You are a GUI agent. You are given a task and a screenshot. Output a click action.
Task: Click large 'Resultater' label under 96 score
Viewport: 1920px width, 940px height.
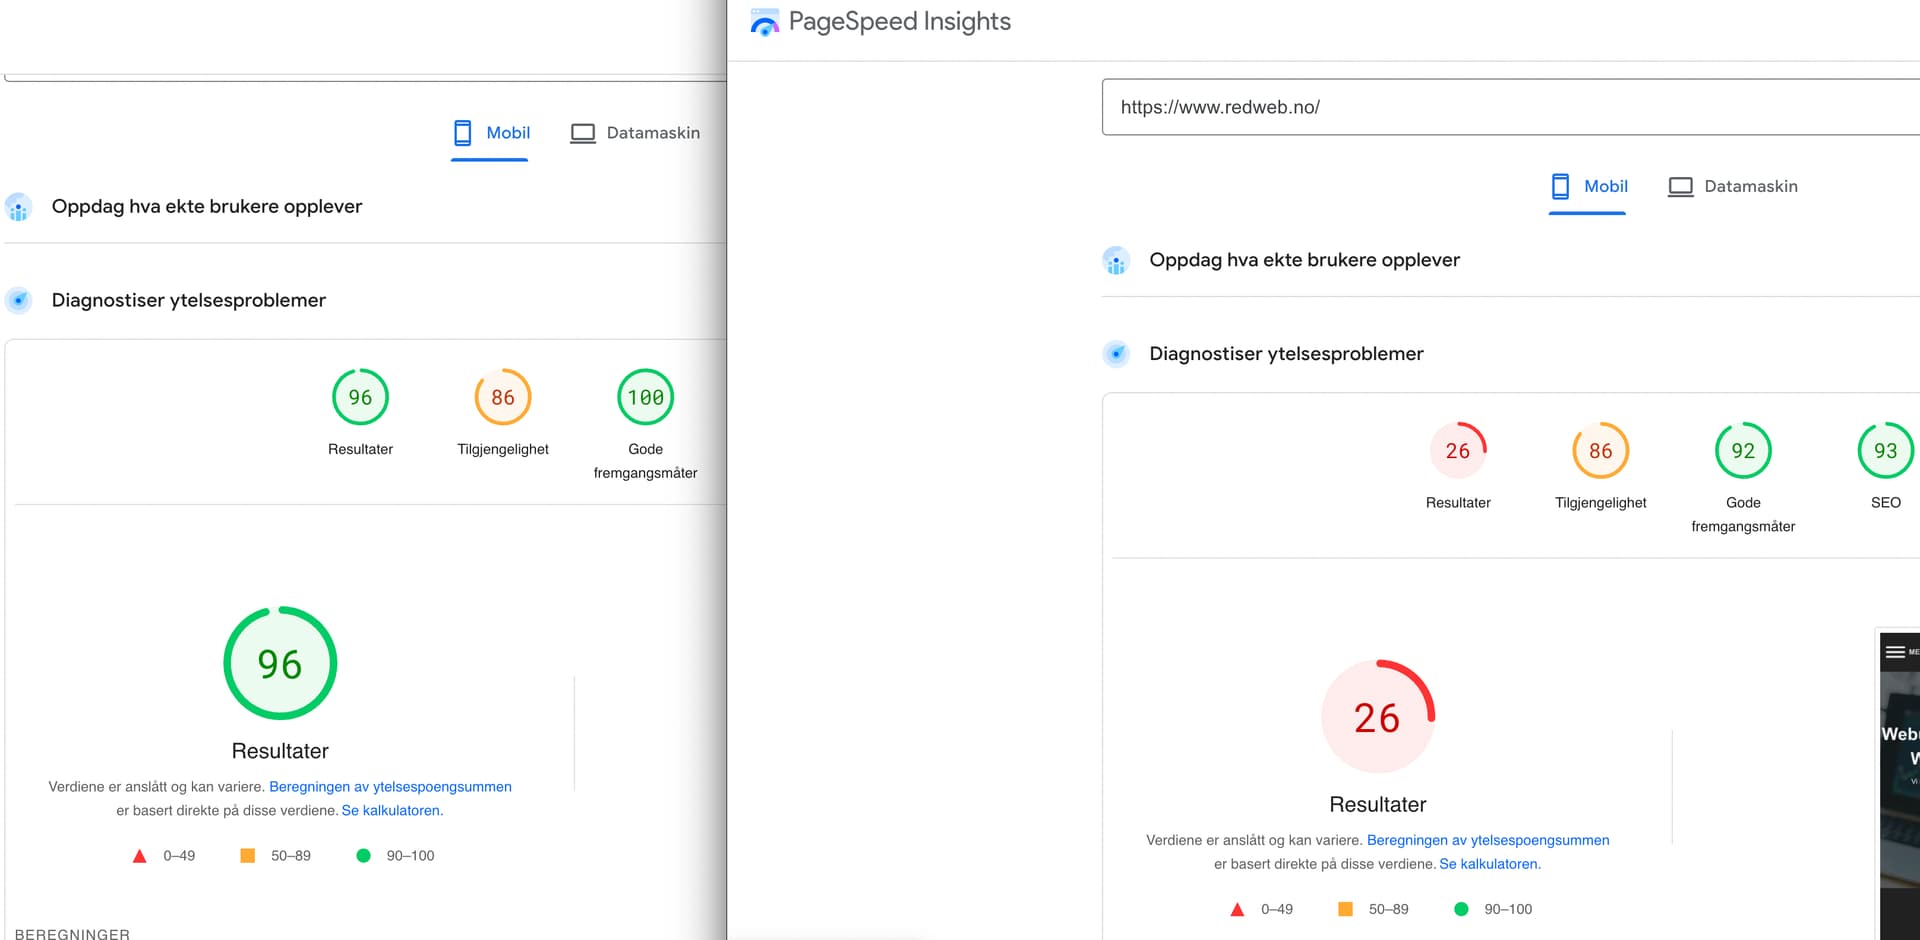pyautogui.click(x=280, y=751)
